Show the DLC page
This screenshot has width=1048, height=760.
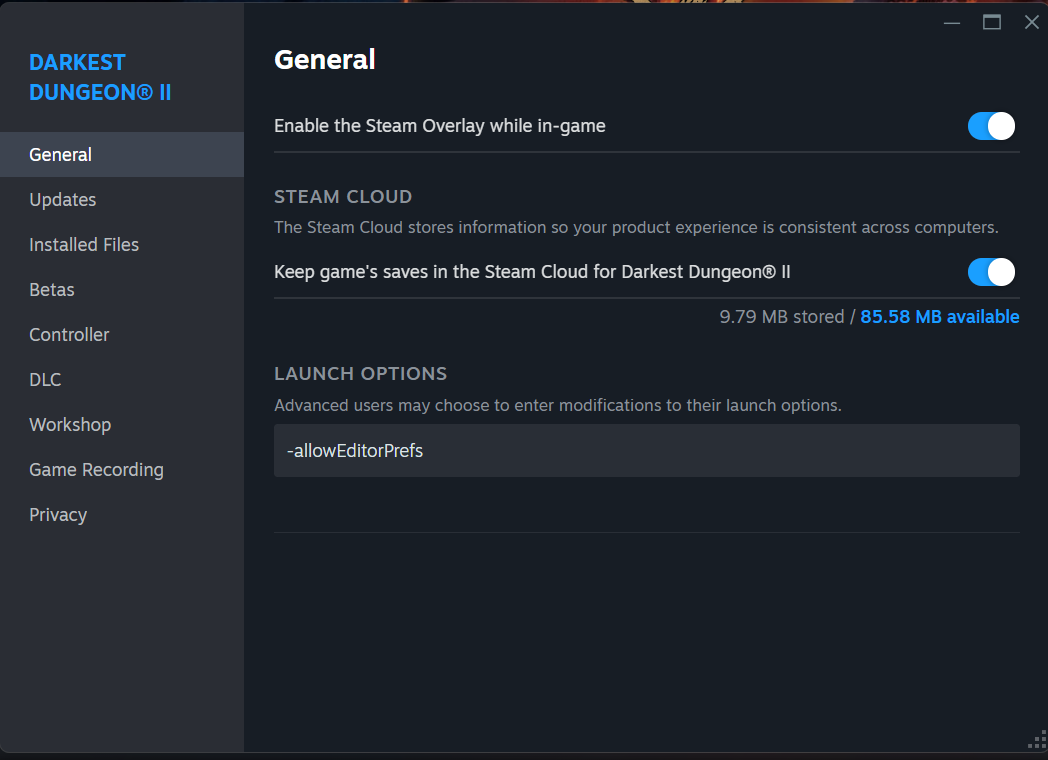pyautogui.click(x=45, y=380)
